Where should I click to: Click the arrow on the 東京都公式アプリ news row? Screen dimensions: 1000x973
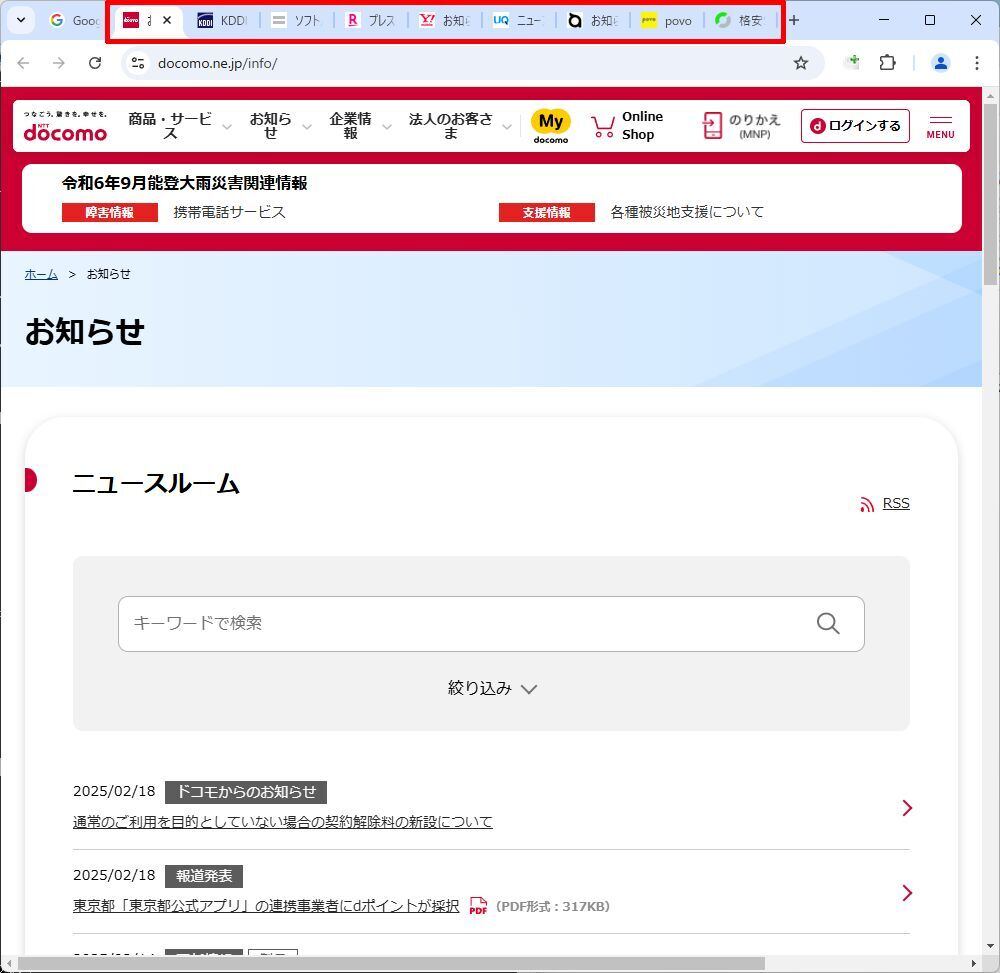(x=907, y=893)
